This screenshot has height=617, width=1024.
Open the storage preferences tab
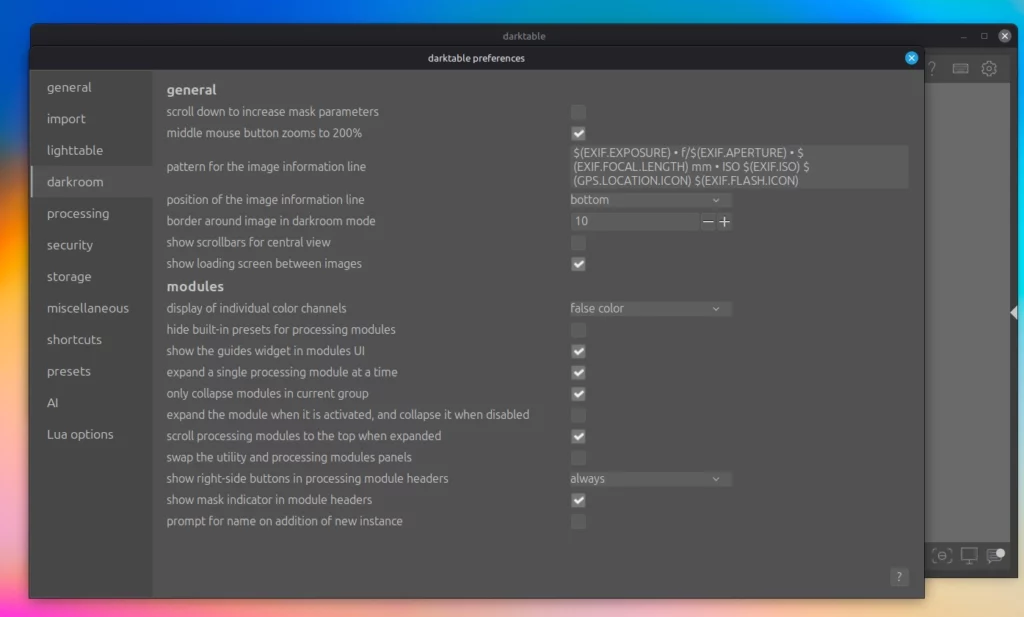coord(91,276)
